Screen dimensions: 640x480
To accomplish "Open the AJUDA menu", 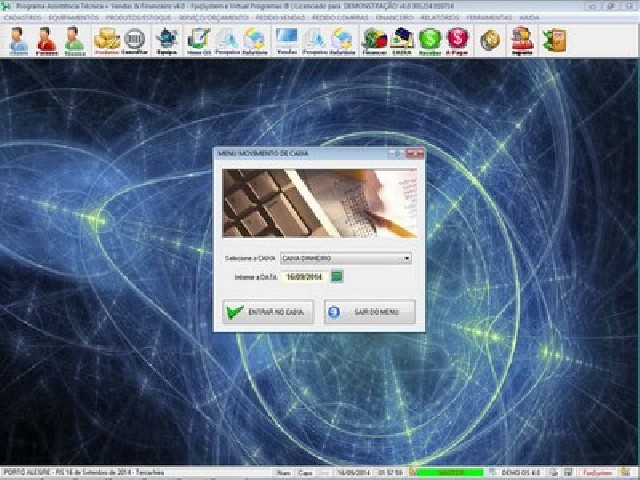I will [x=529, y=18].
